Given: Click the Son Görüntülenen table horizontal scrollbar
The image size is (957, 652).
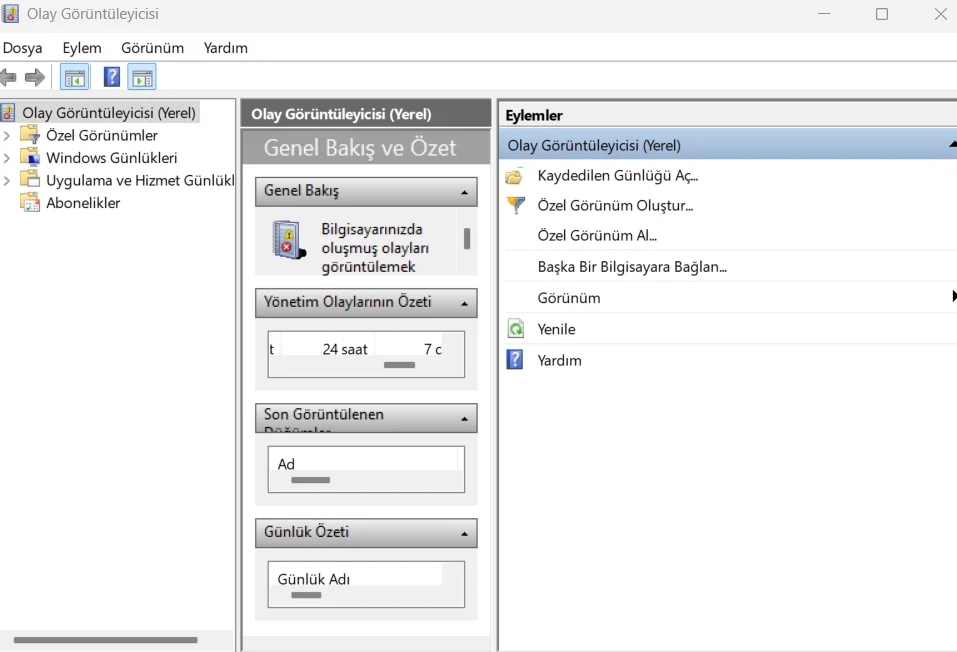Looking at the screenshot, I should pyautogui.click(x=311, y=480).
